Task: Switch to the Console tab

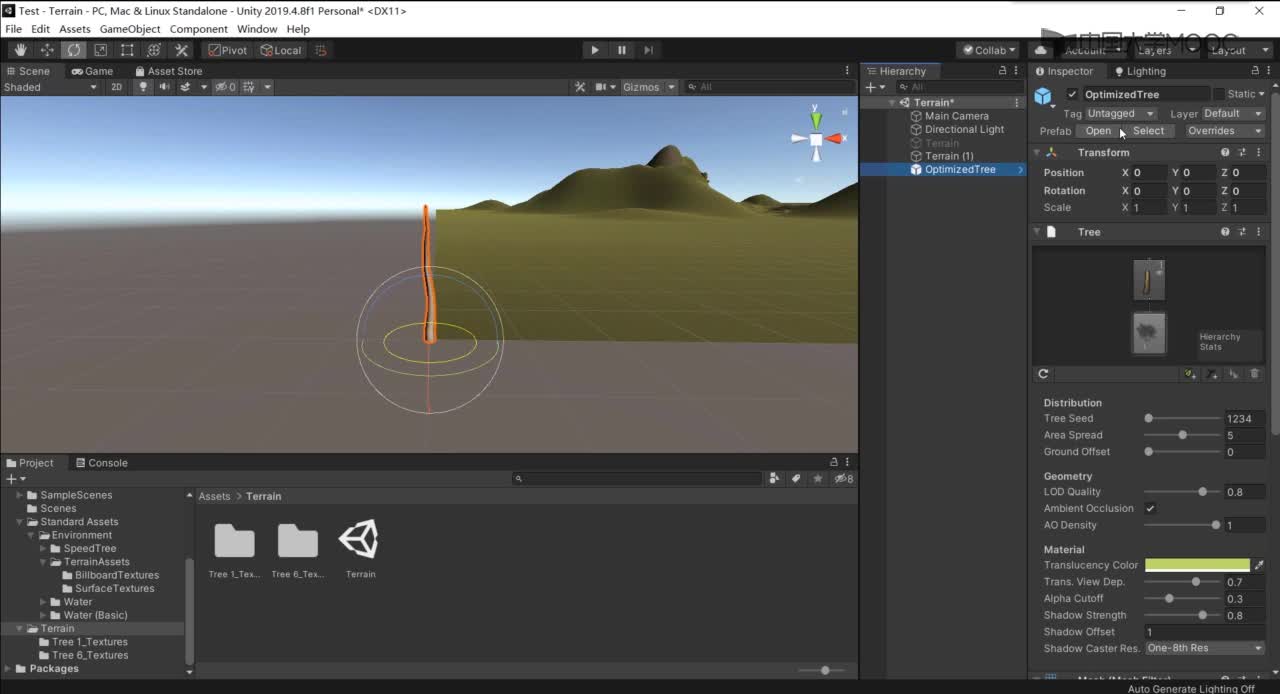Action: click(x=101, y=463)
